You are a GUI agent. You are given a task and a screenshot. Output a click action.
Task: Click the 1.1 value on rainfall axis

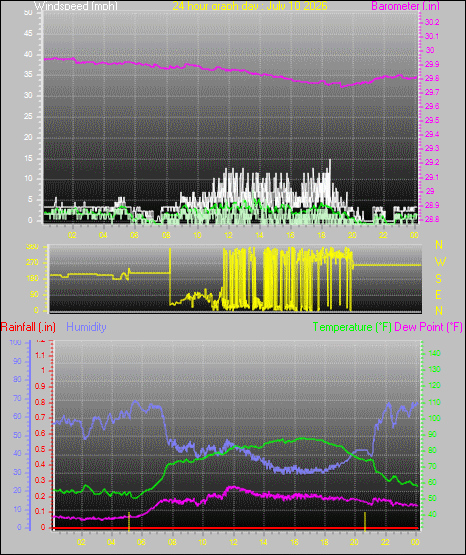40,355
